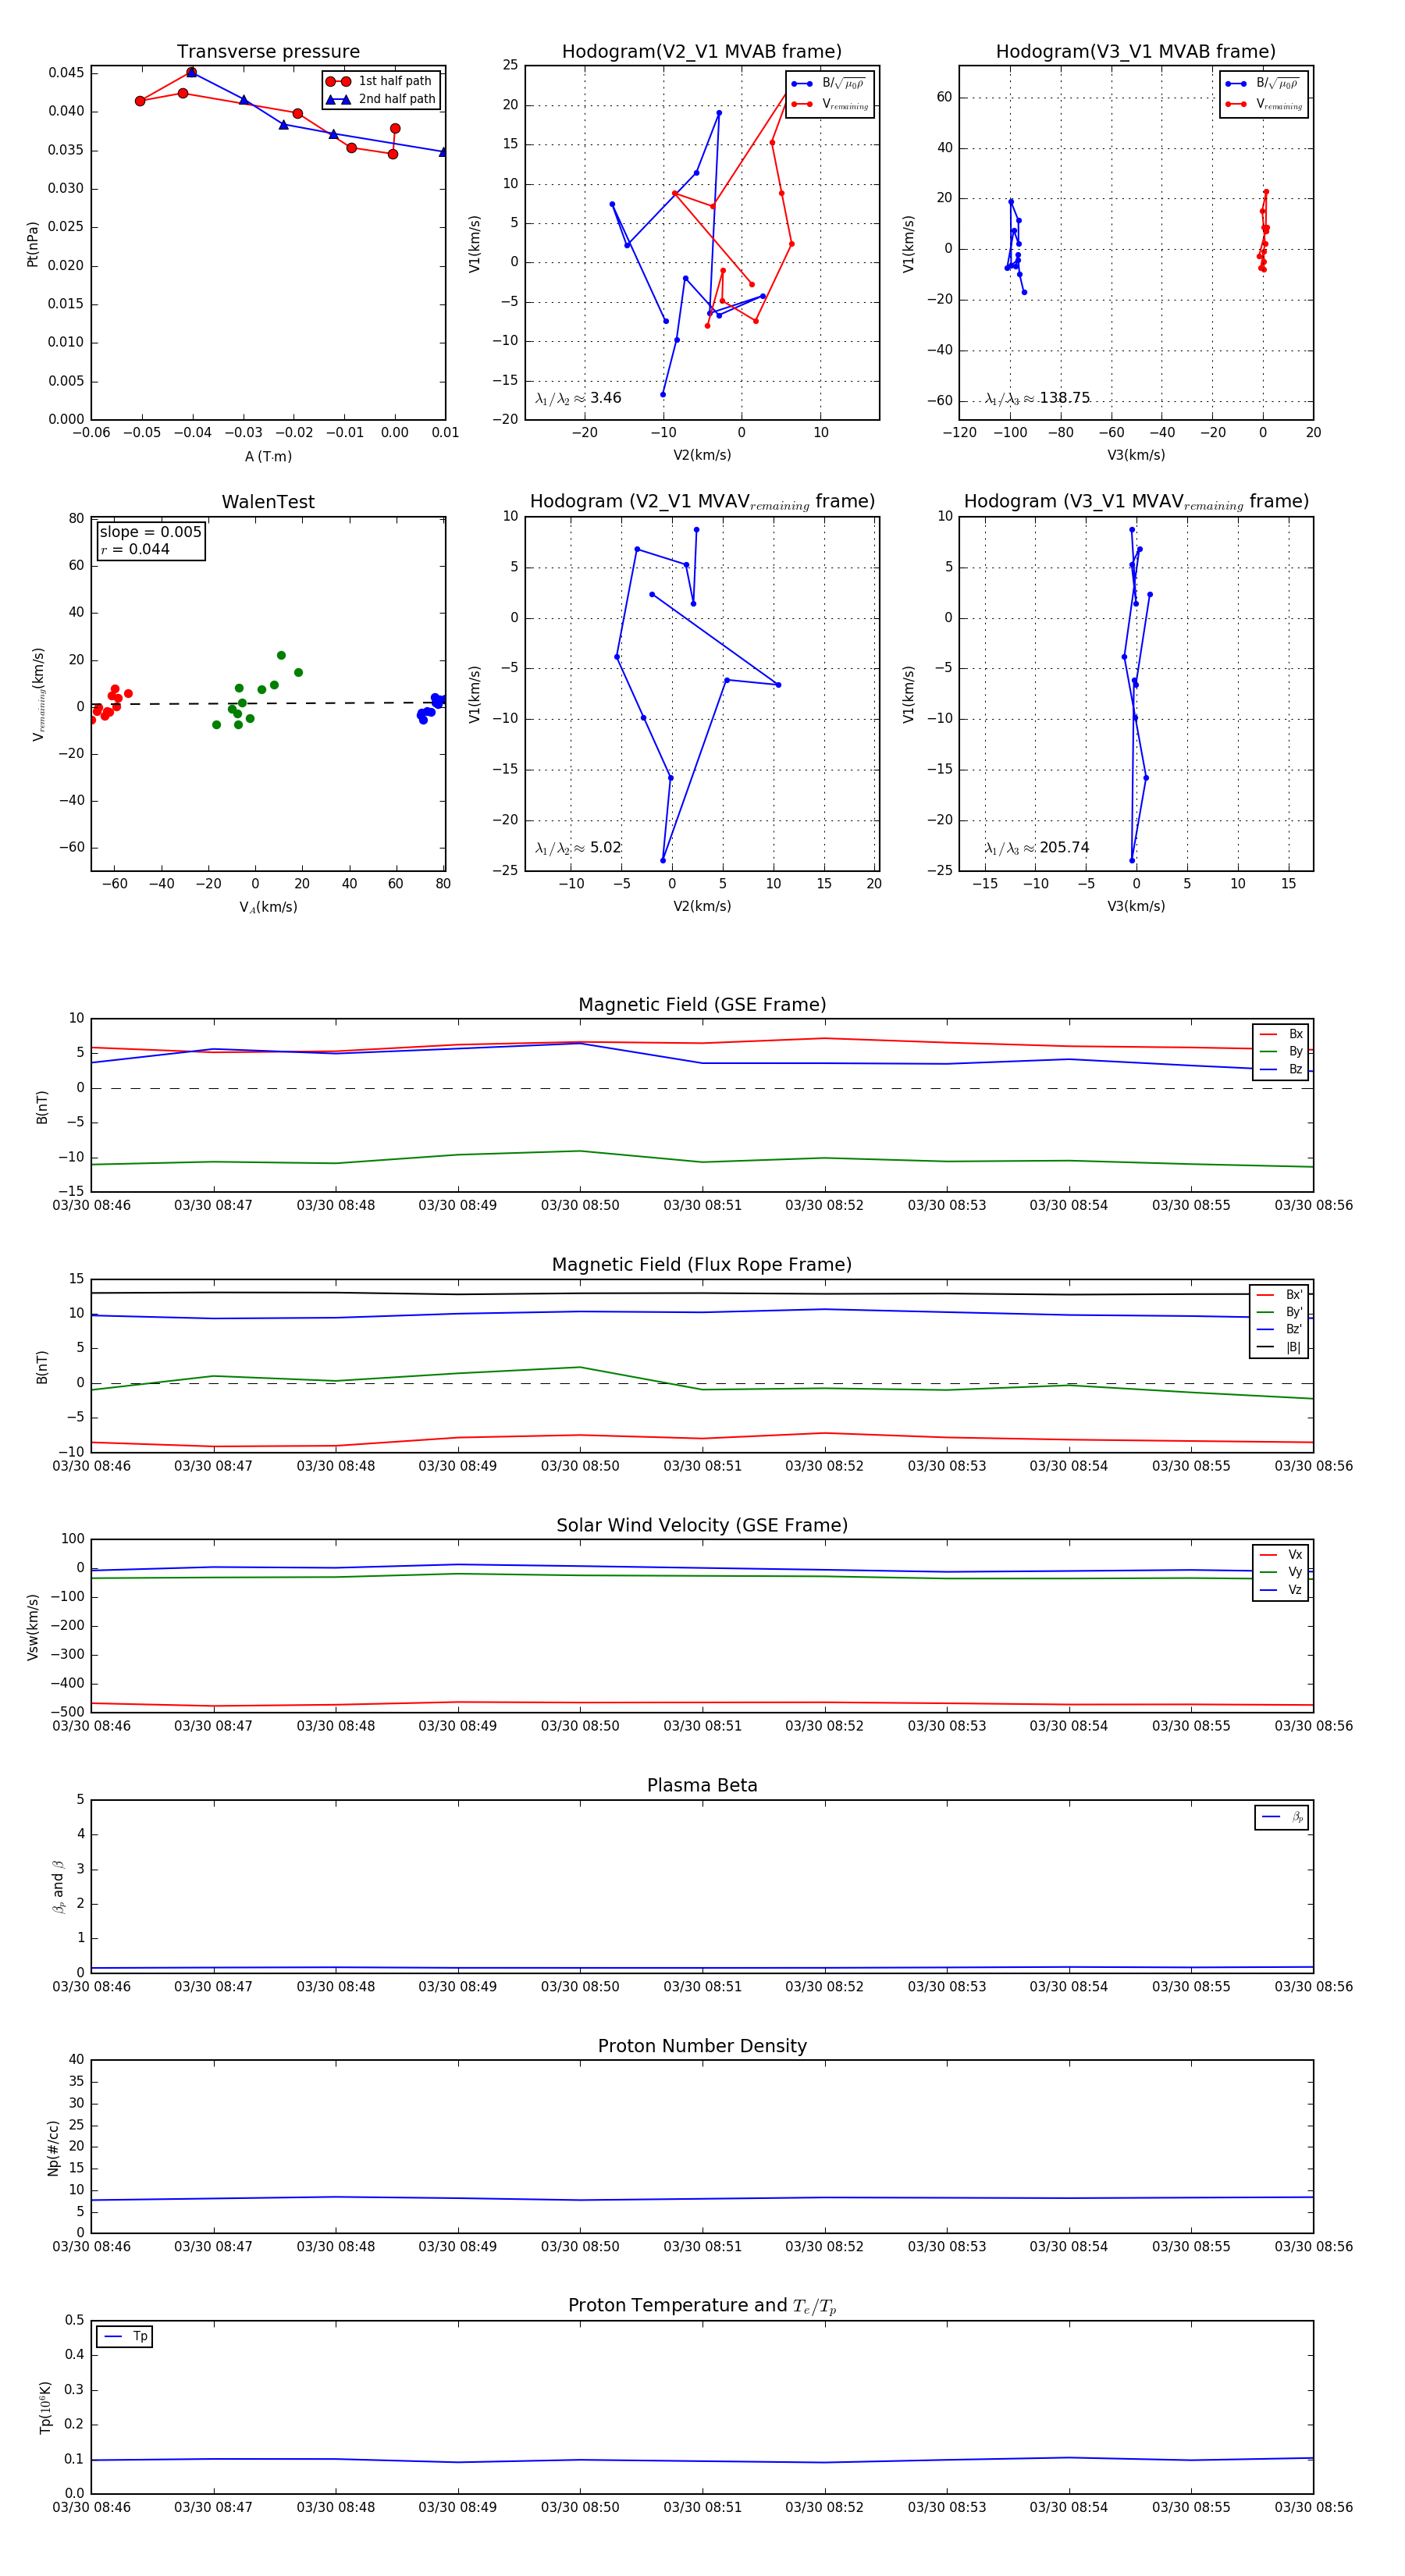The image size is (1405, 2576).
Task: Click 'Hodogram (V3_V1 MVAVremaining frame)' title
Action: (1136, 502)
